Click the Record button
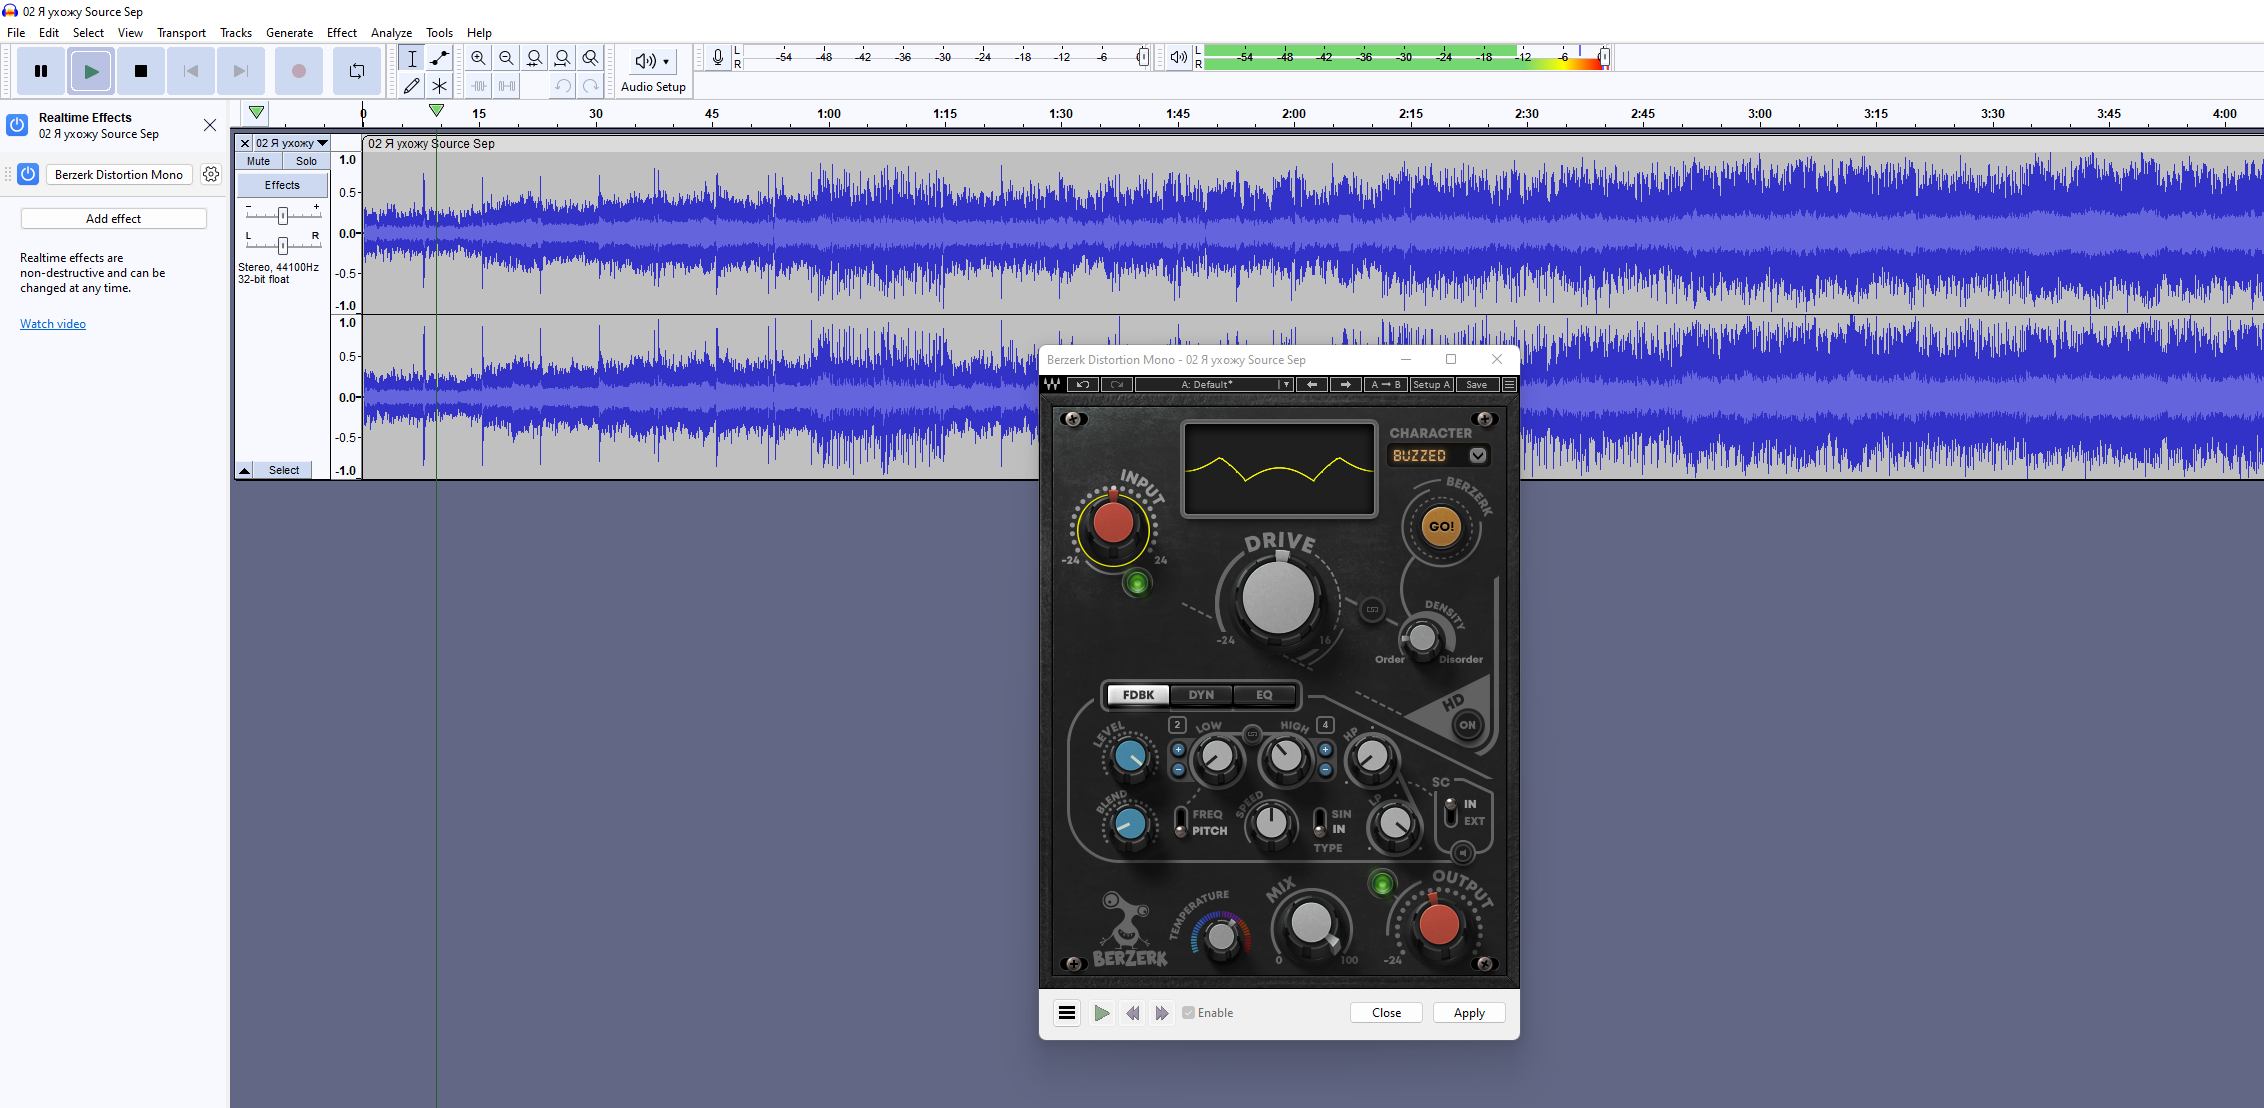 click(298, 70)
